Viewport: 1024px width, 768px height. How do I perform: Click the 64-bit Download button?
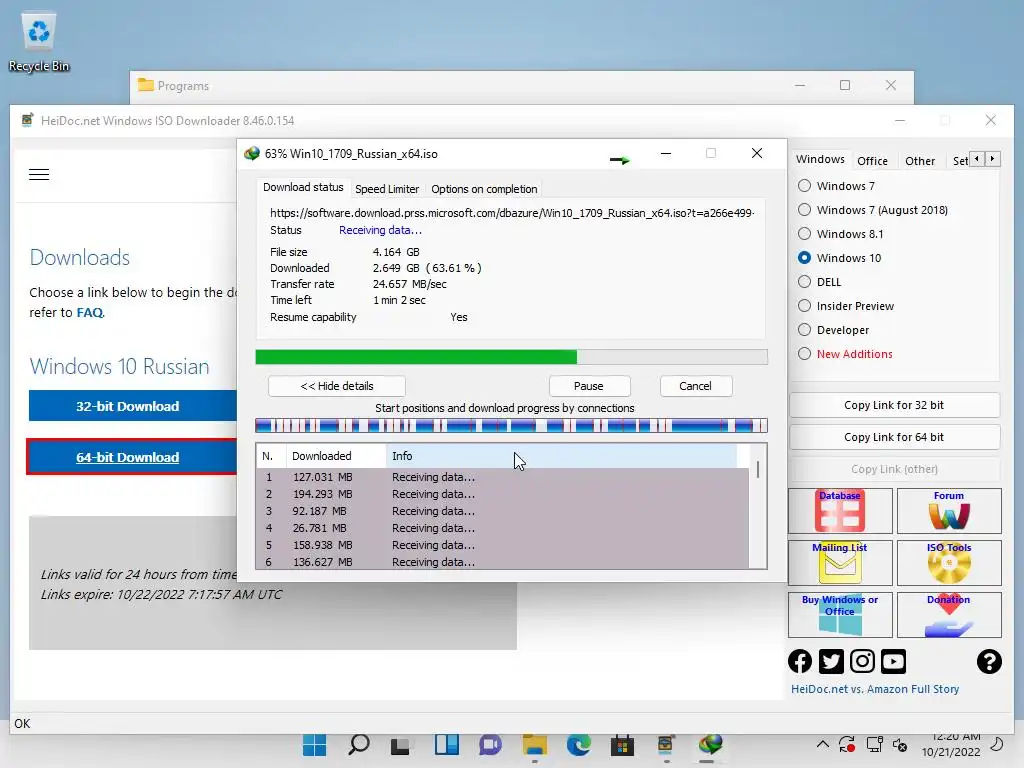coord(133,457)
